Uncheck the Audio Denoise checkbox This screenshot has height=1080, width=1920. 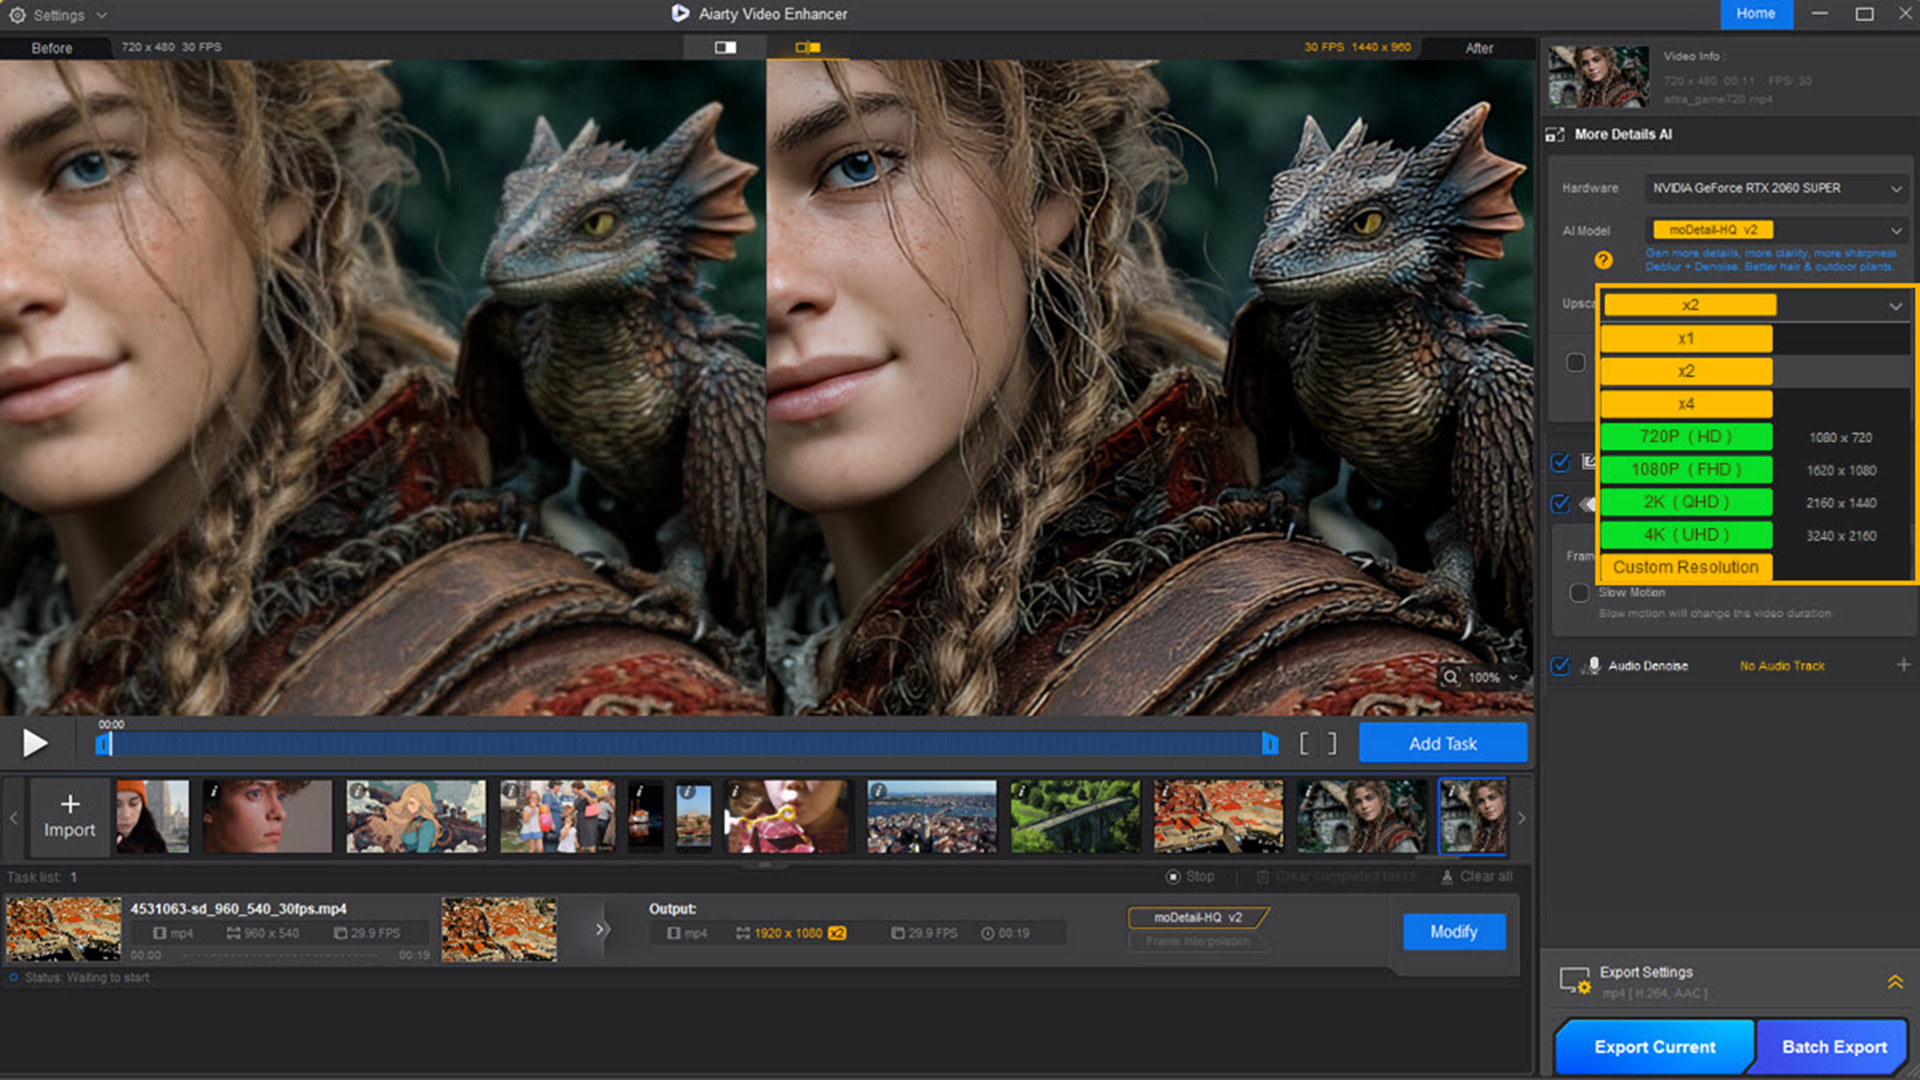point(1560,666)
